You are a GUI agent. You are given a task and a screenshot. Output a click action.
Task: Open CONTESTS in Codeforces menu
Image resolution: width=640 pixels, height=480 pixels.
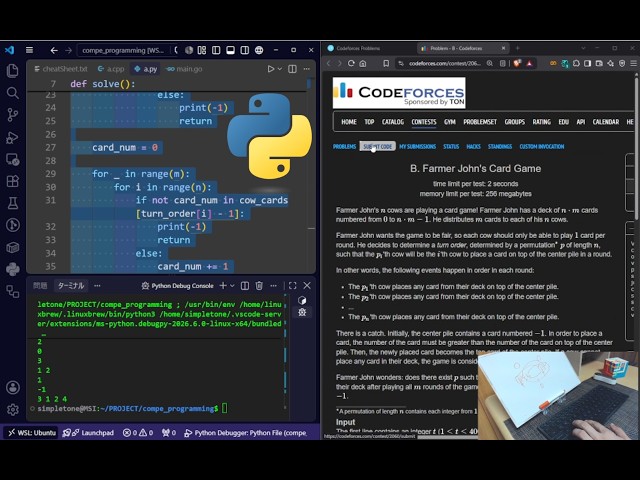pos(424,122)
